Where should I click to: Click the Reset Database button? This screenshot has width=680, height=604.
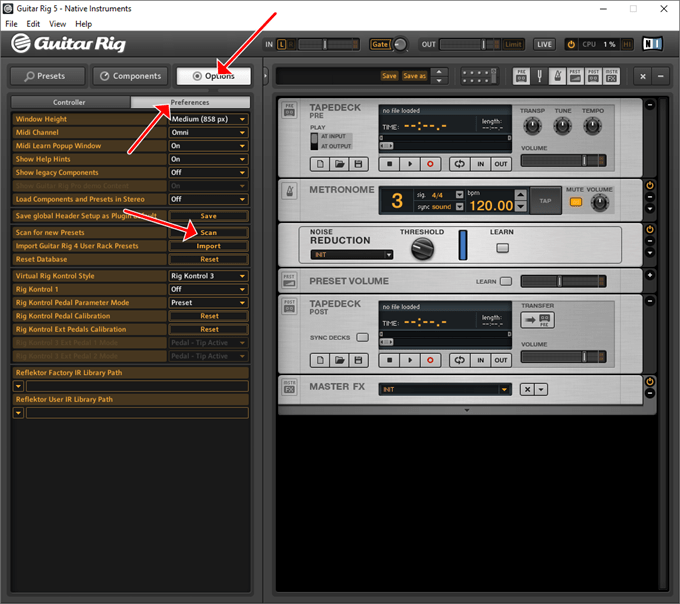209,259
